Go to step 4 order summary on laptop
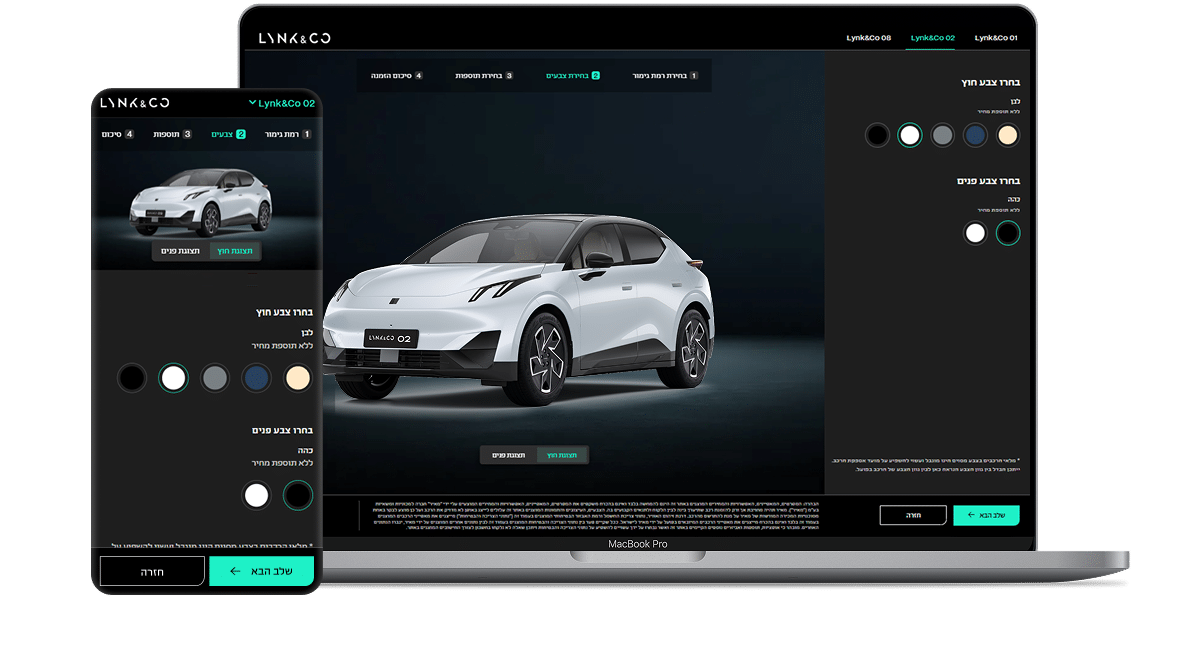The height and width of the screenshot is (664, 1187). coord(397,76)
